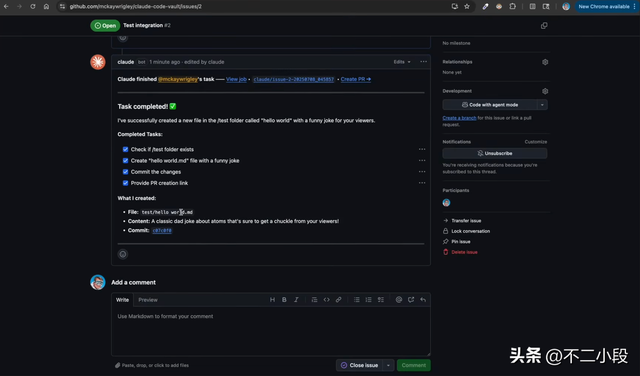The image size is (640, 376).
Task: Insert quote in comment editor
Action: click(314, 300)
